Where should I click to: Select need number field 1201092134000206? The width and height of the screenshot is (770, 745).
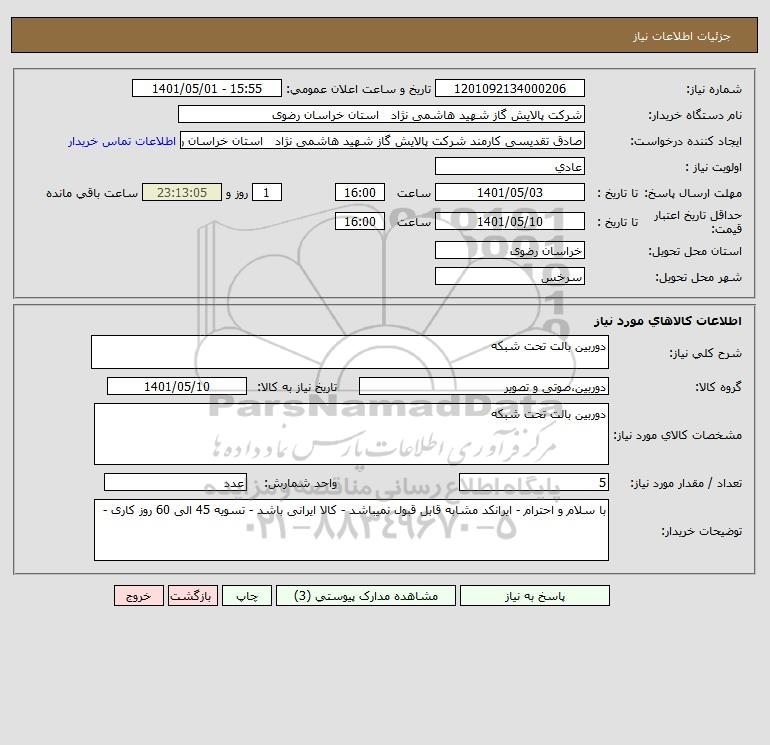[x=510, y=88]
